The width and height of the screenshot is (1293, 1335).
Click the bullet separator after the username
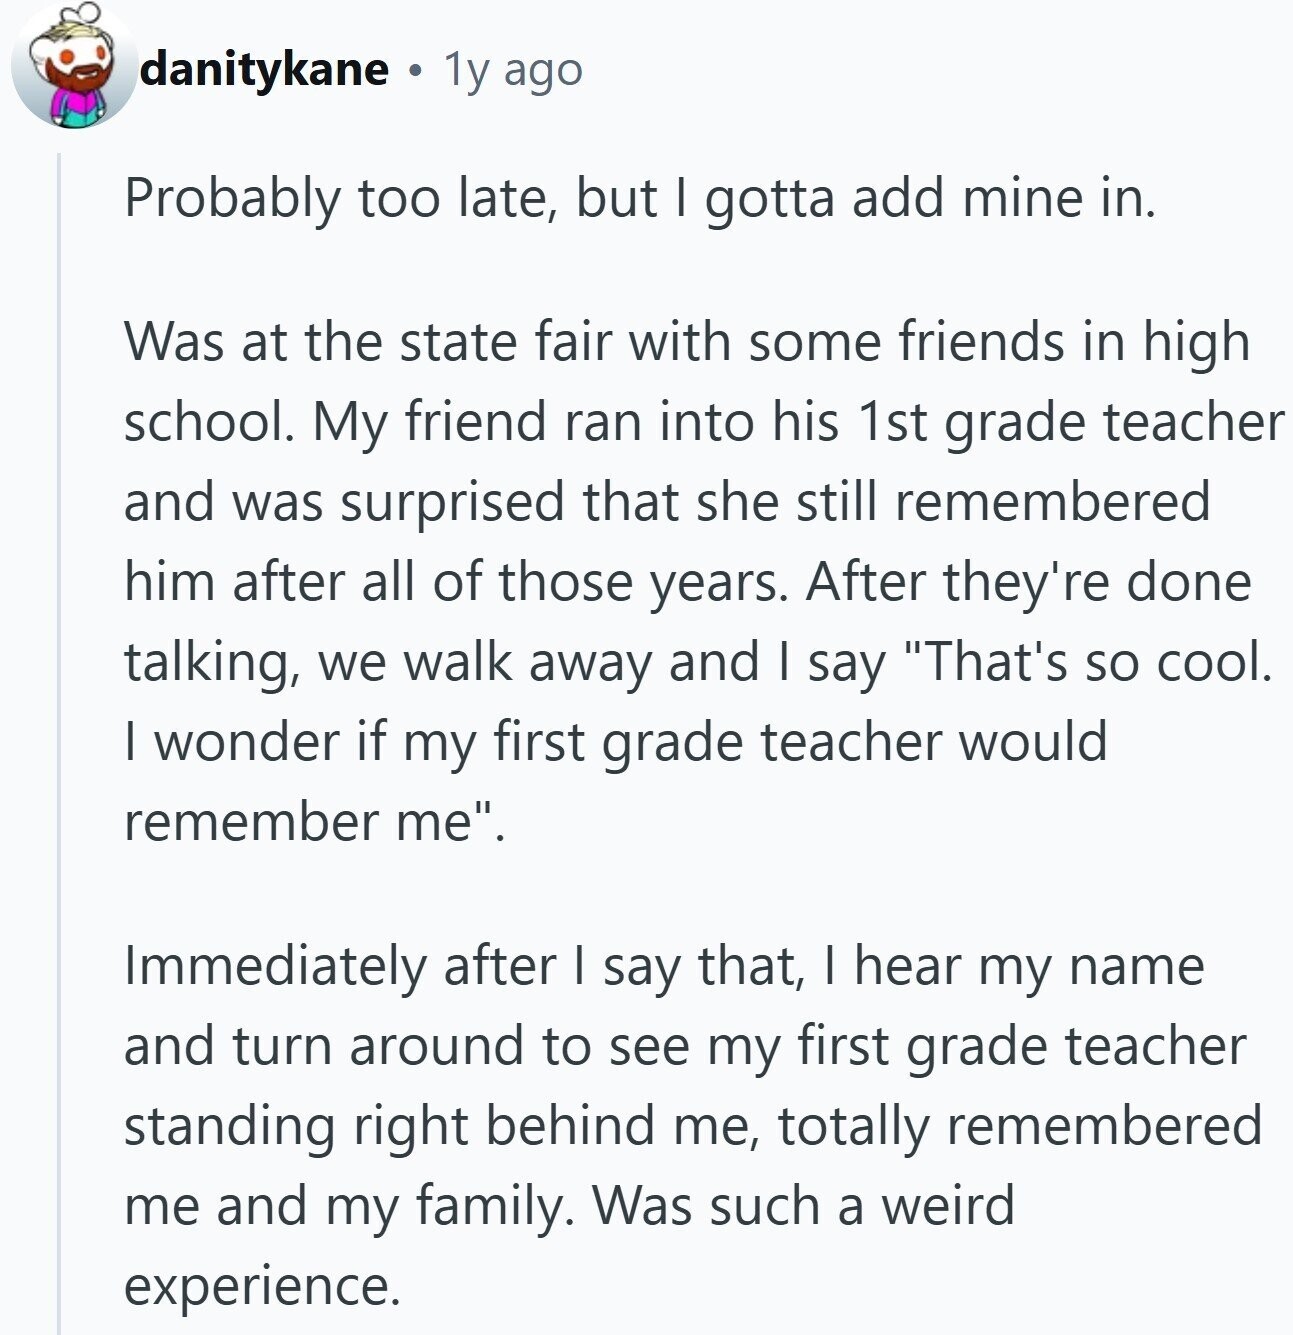point(415,71)
